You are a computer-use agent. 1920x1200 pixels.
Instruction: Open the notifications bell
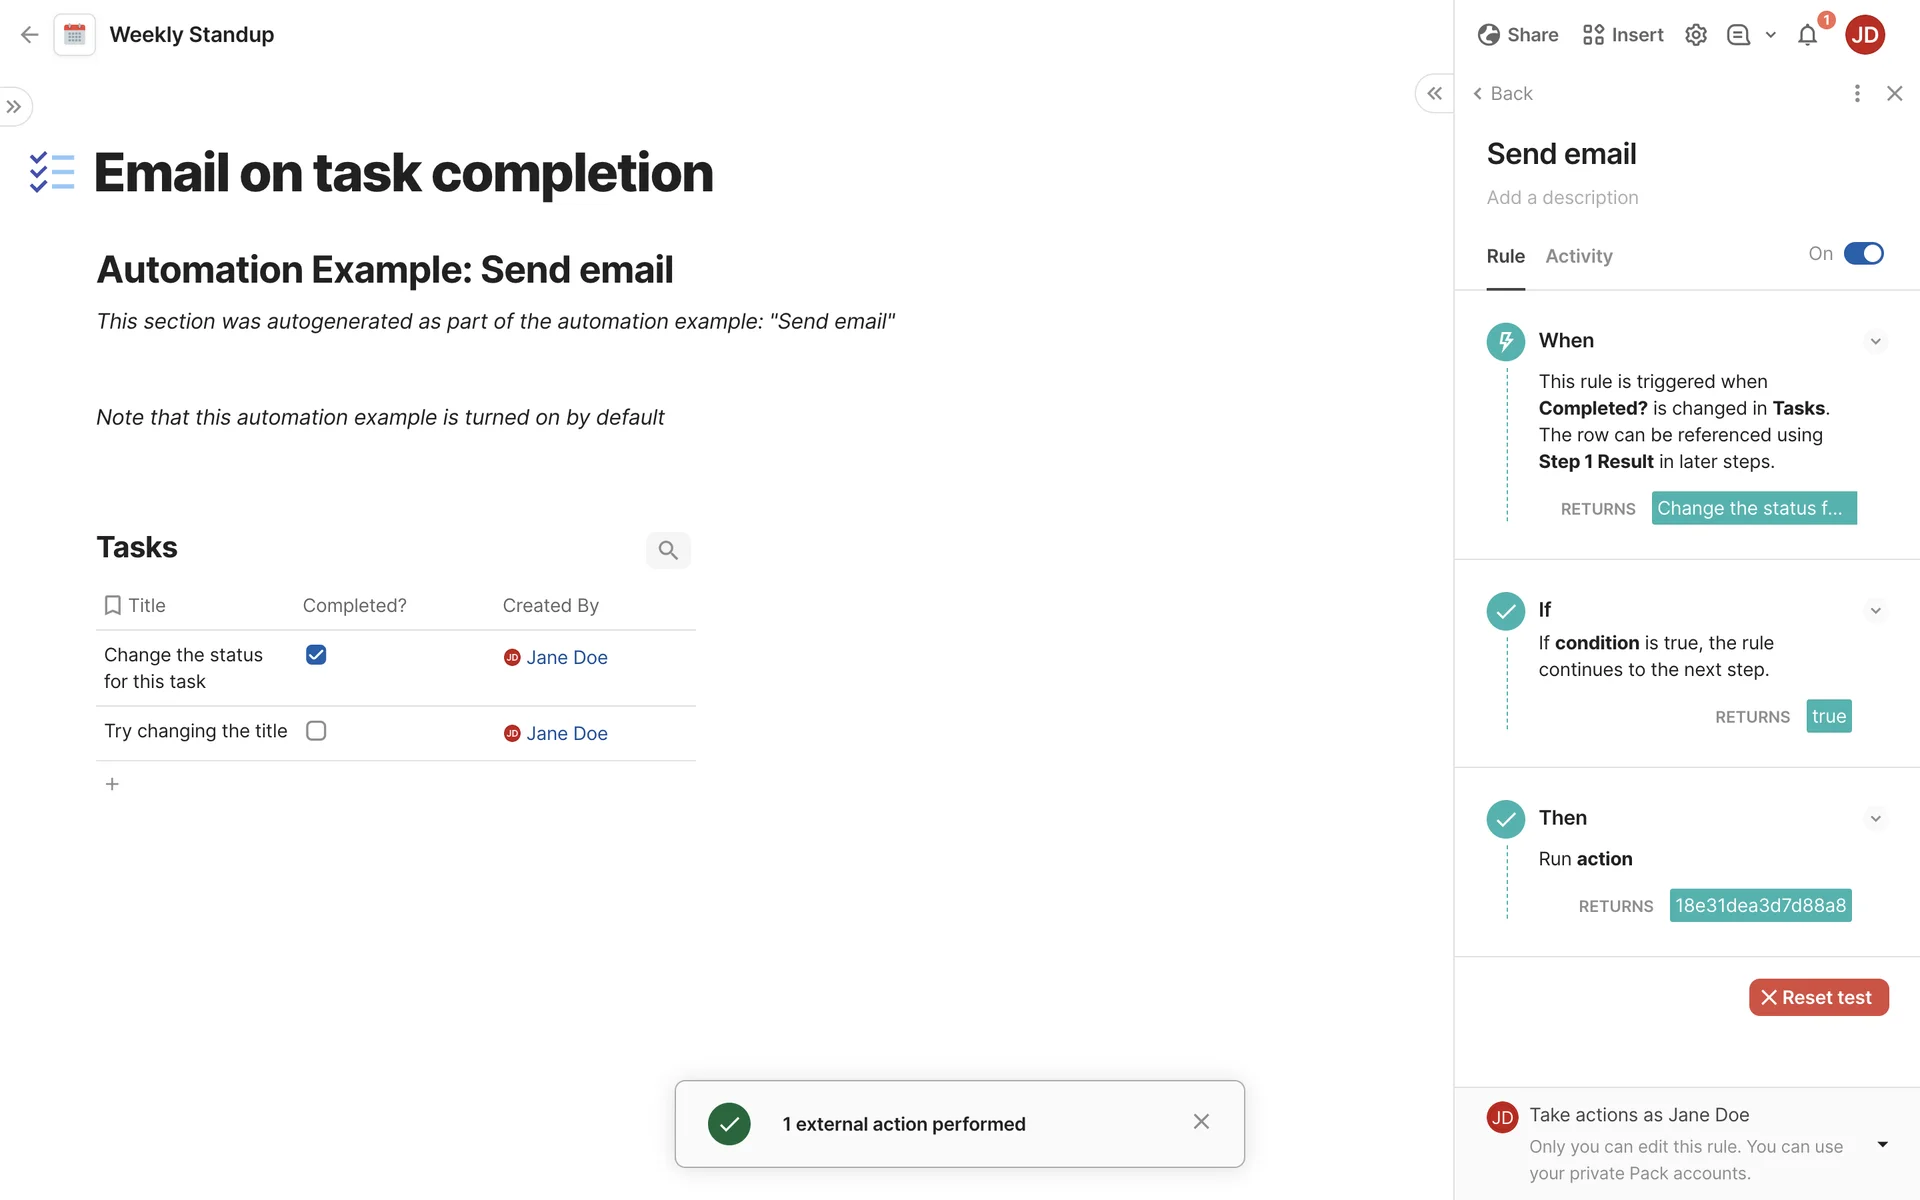(1807, 36)
